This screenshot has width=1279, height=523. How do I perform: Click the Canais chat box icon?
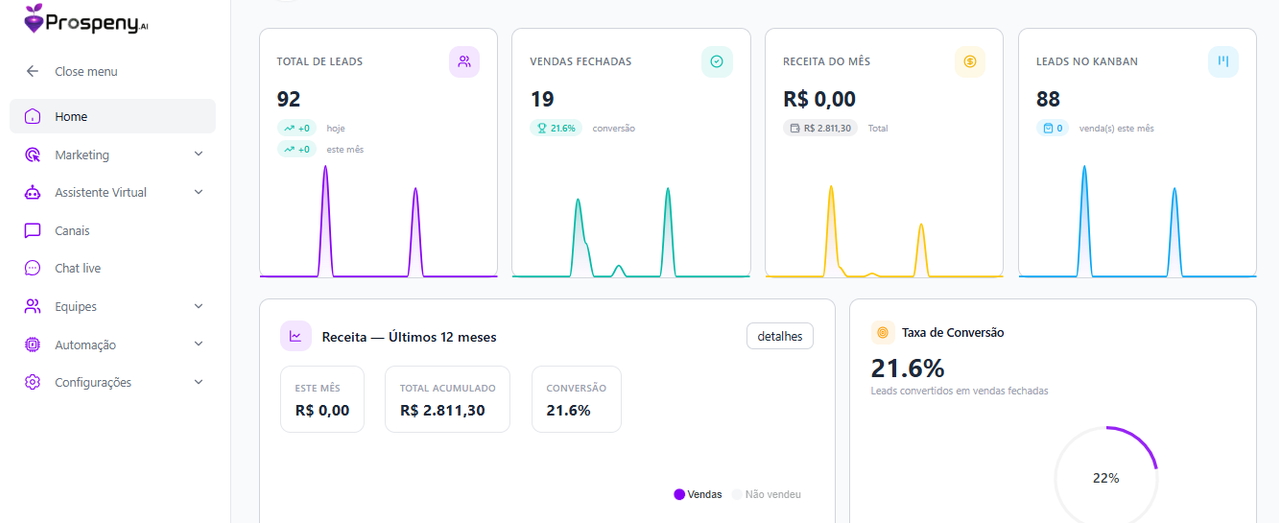[33, 230]
